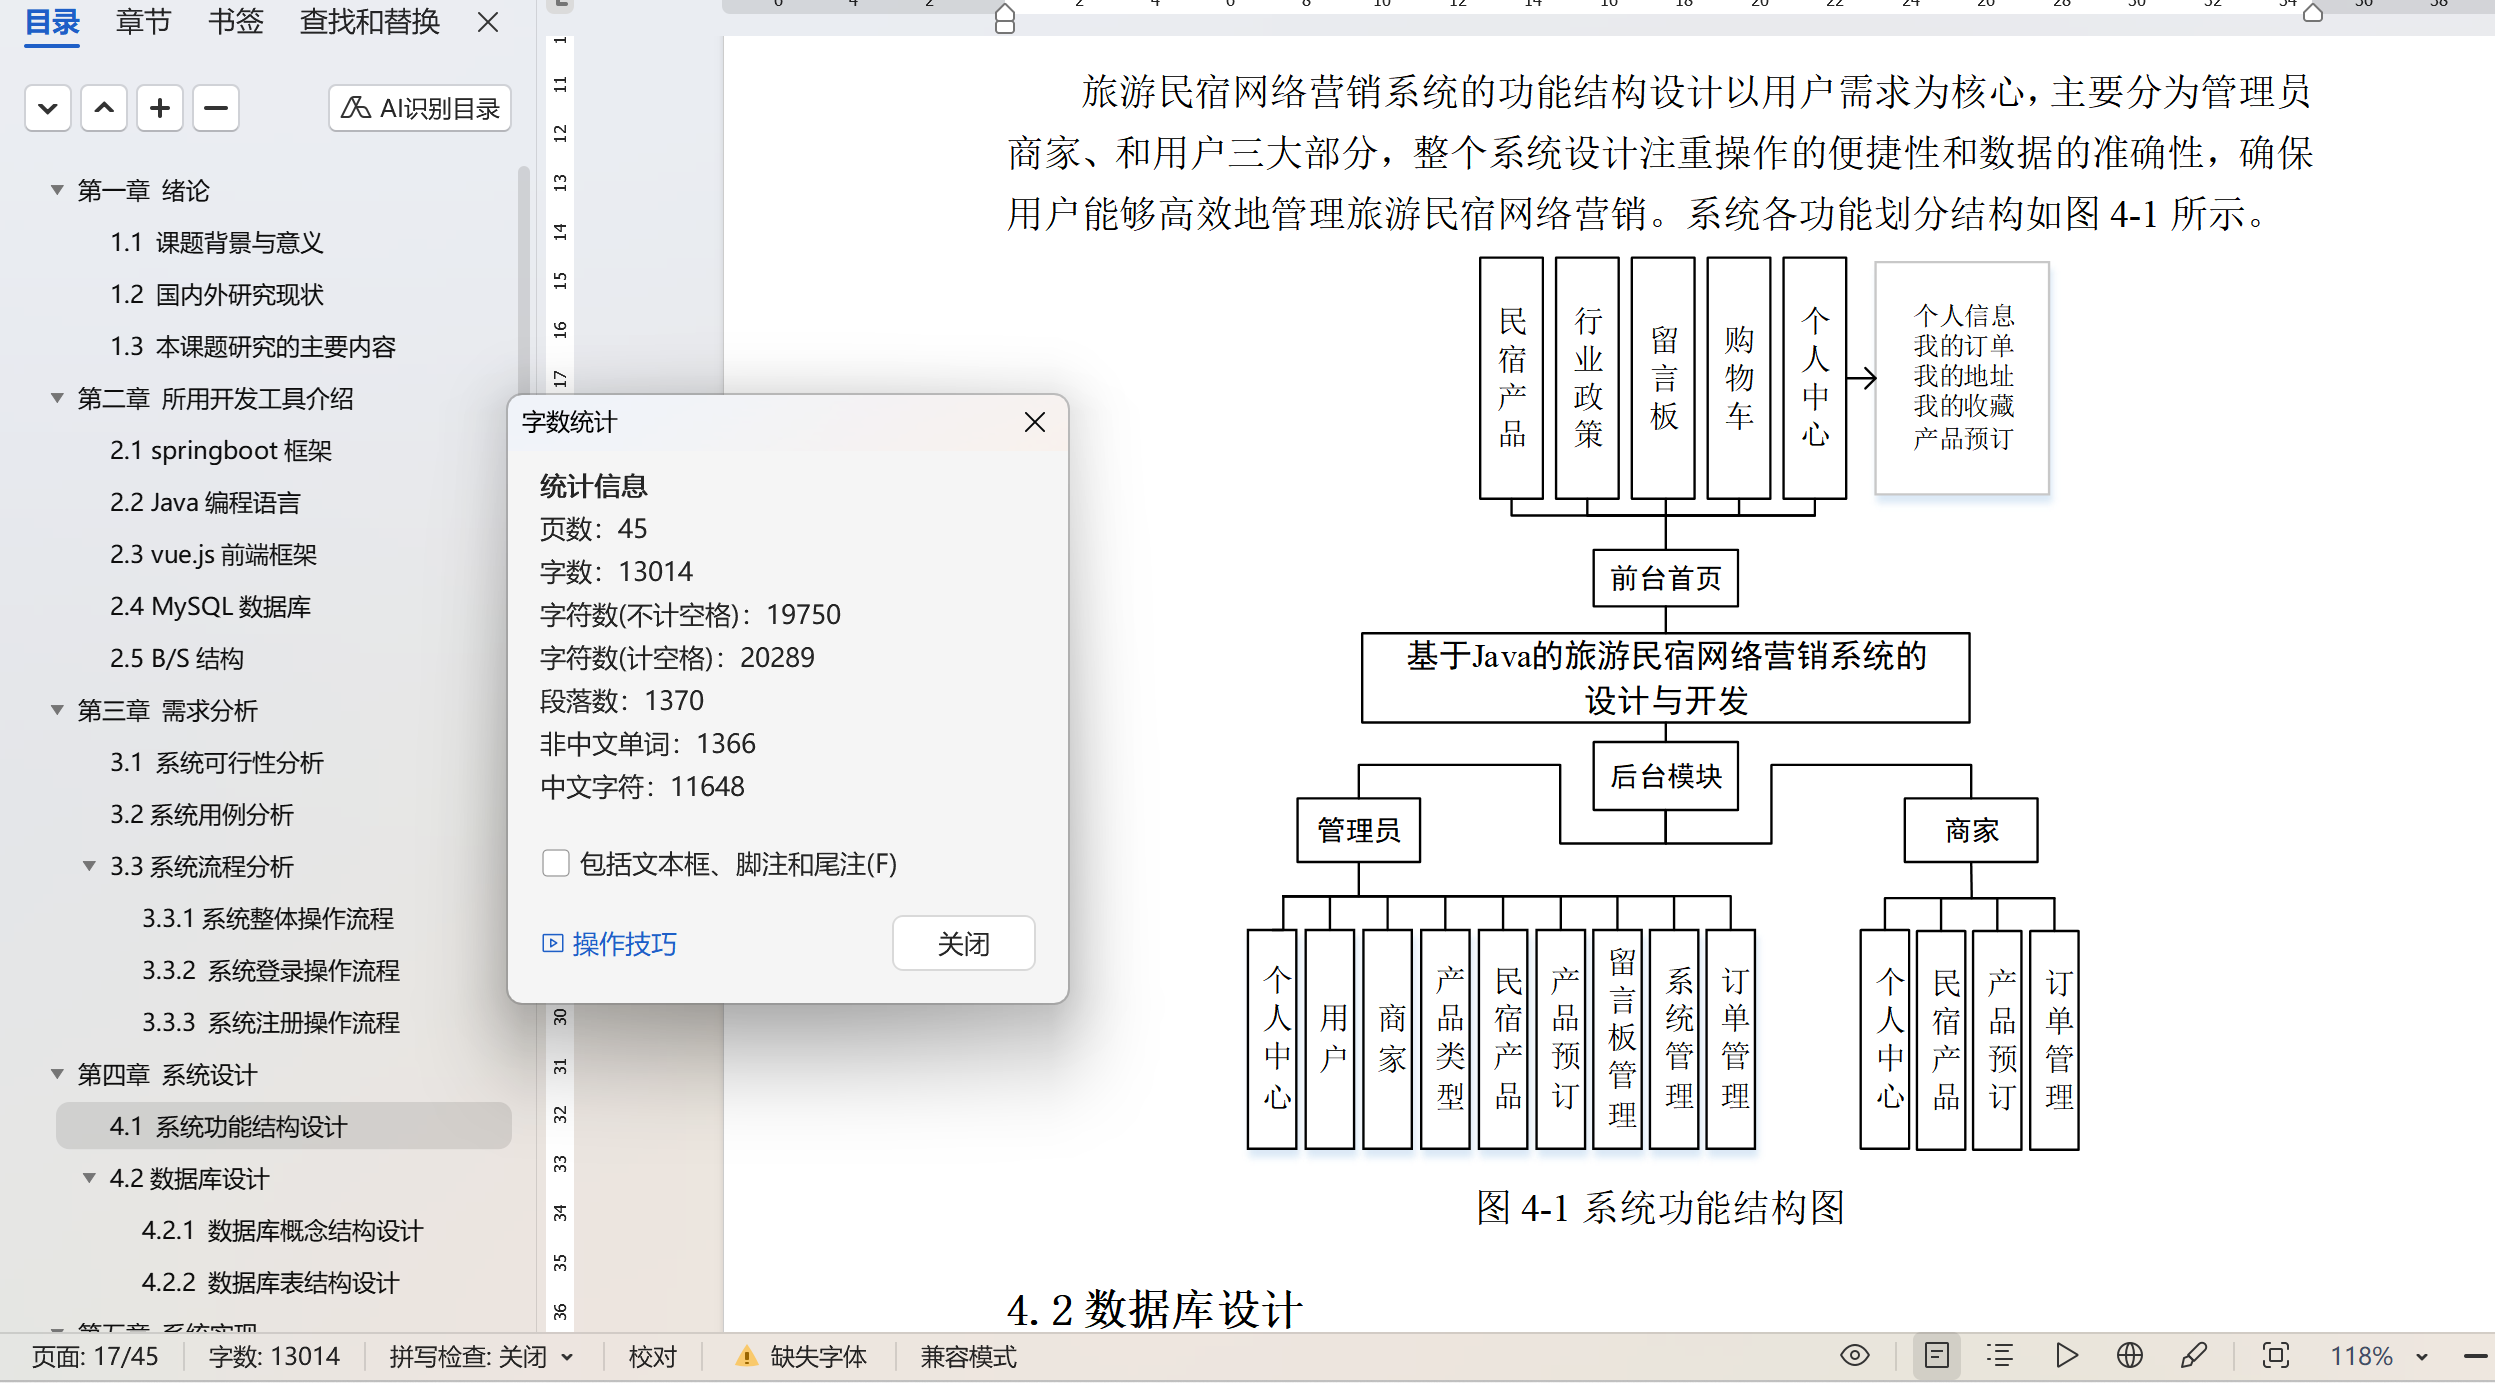
Task: Click the reading mode play icon
Action: coord(2065,1355)
